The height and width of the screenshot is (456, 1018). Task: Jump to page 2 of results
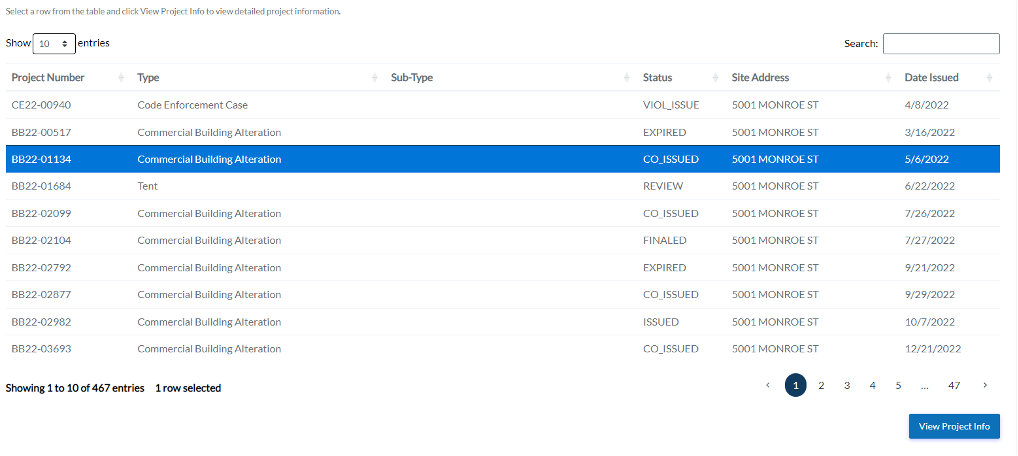(x=821, y=386)
